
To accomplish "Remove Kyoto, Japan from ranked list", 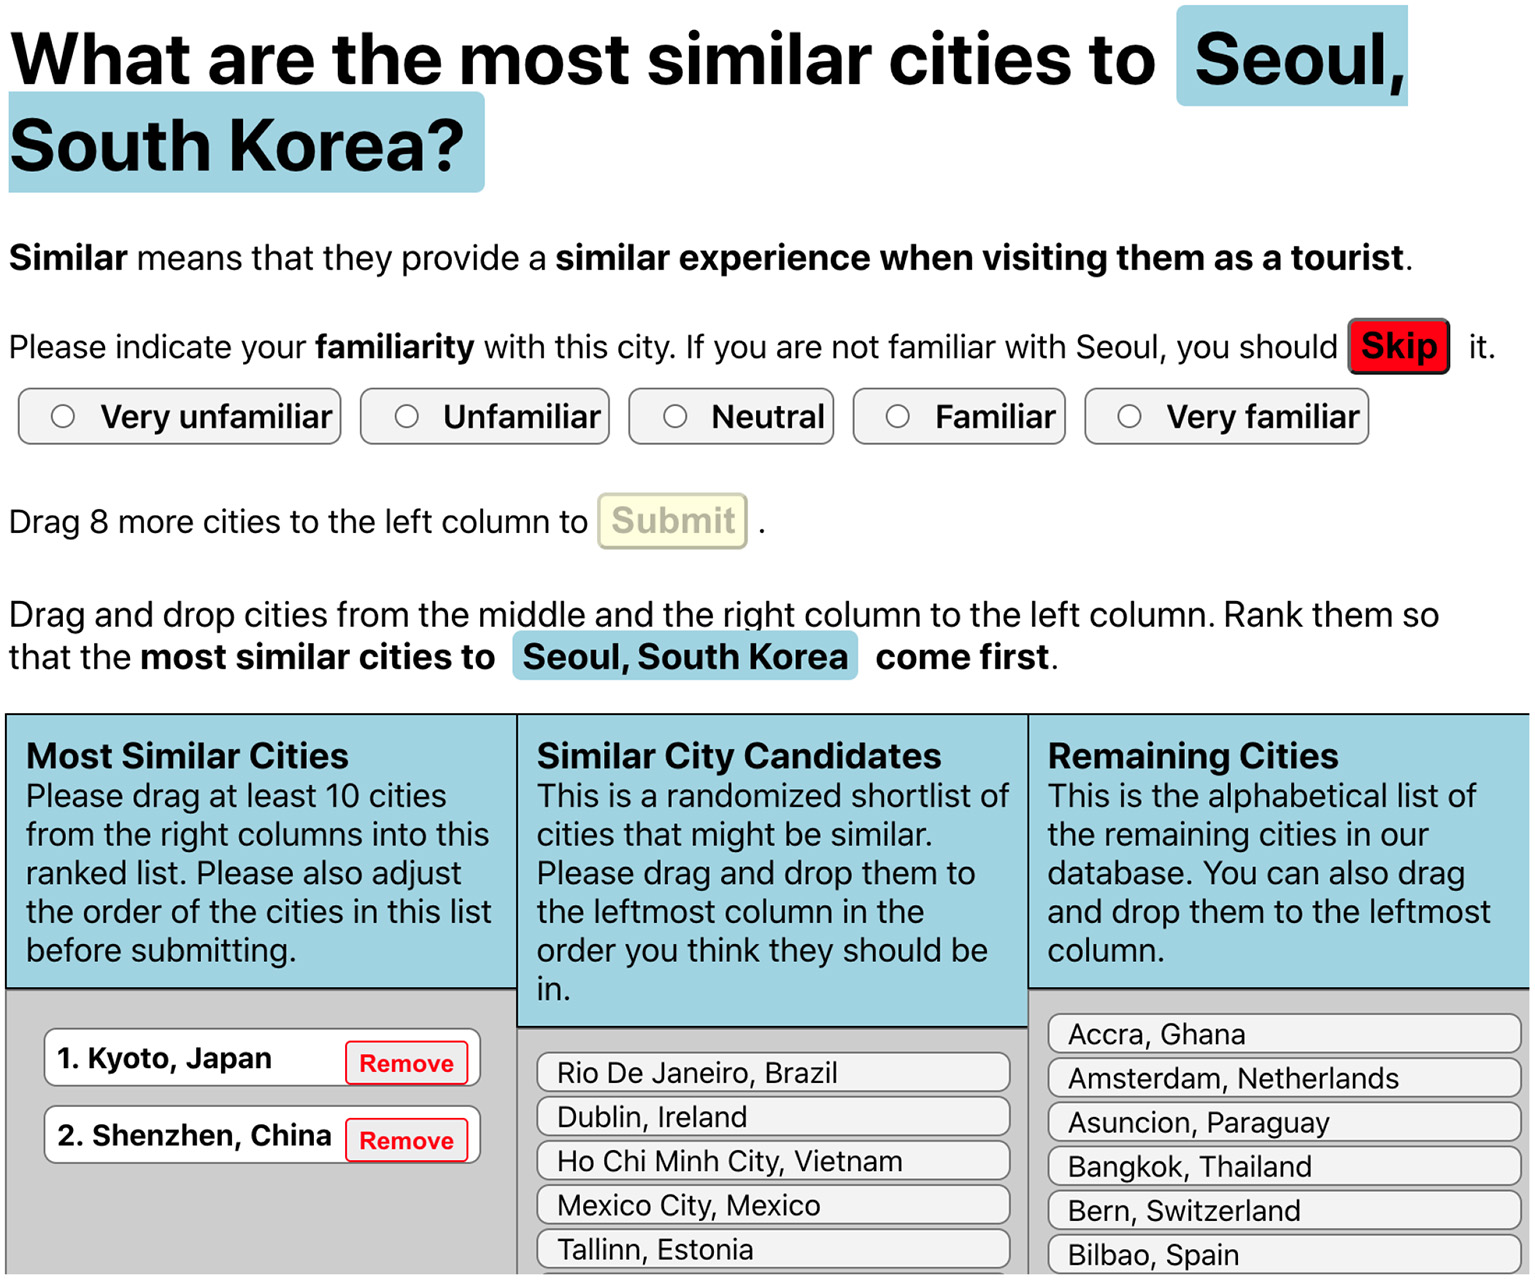I will (406, 1063).
